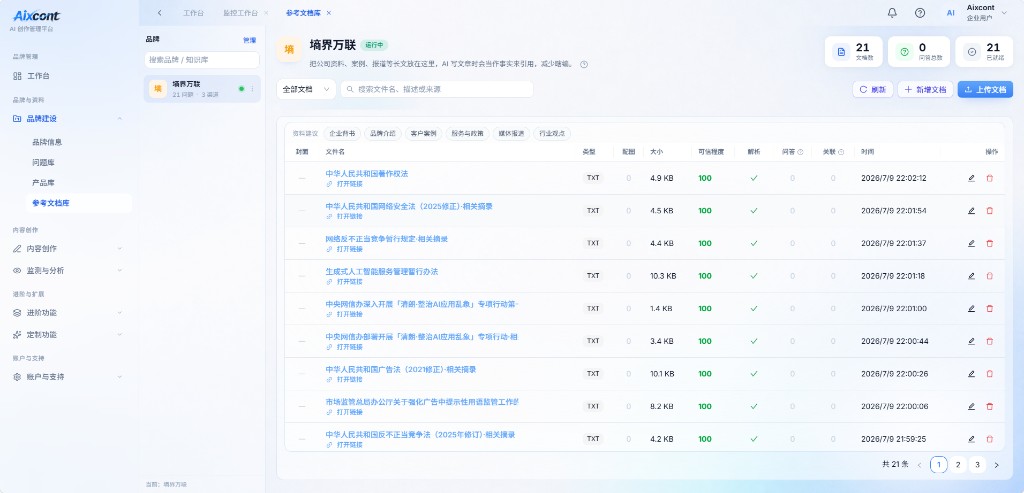Switch to the 监控工作台 tab

pos(240,13)
